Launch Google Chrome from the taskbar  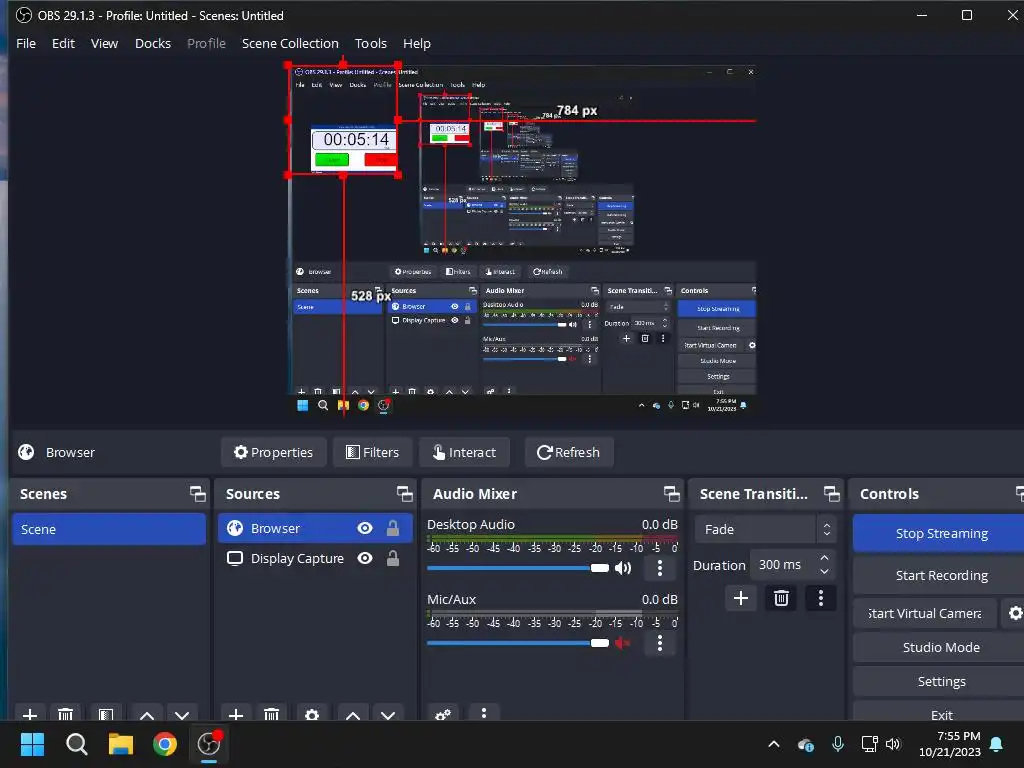[x=165, y=744]
